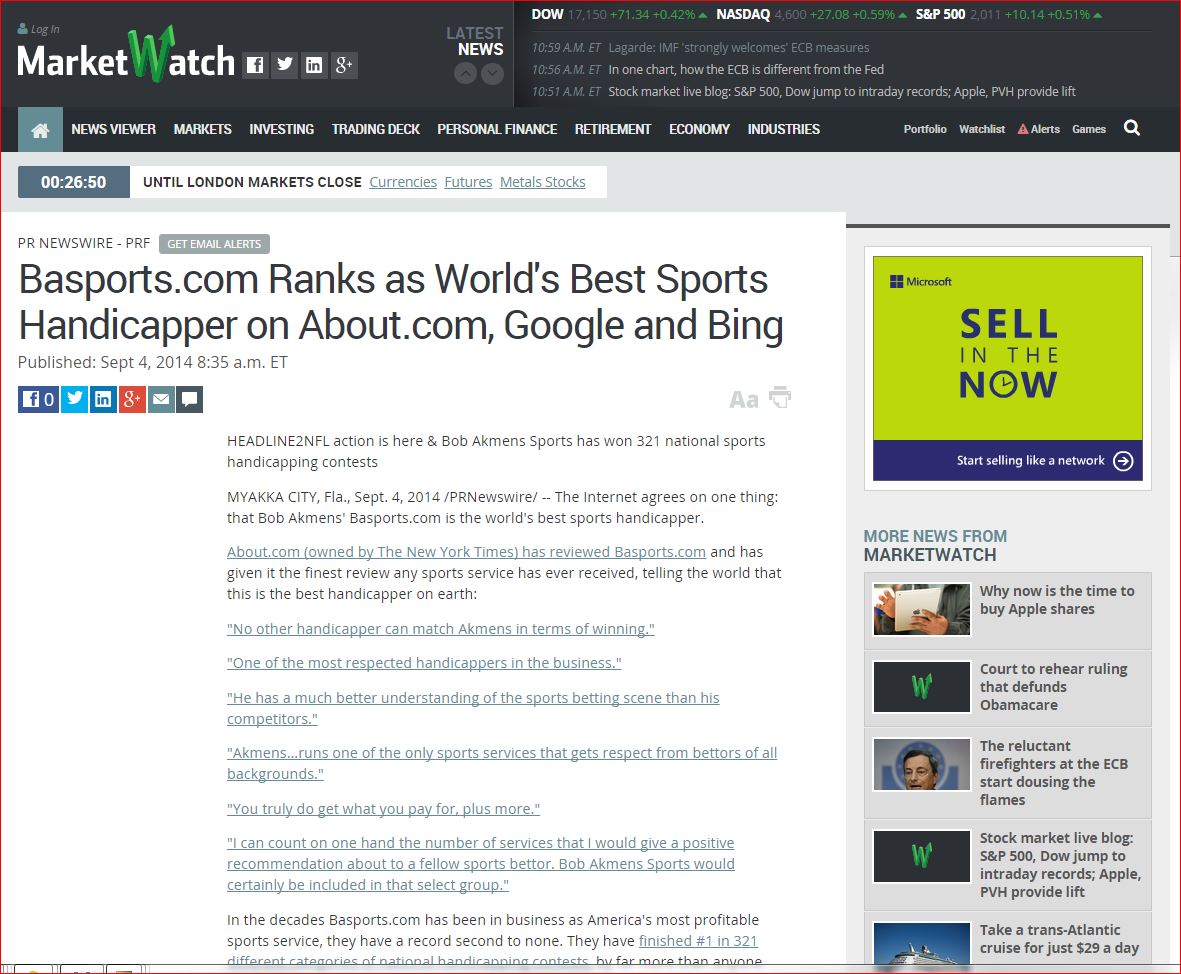The width and height of the screenshot is (1181, 974).
Task: Open 'You truly do get what you pay for' link
Action: pos(383,809)
